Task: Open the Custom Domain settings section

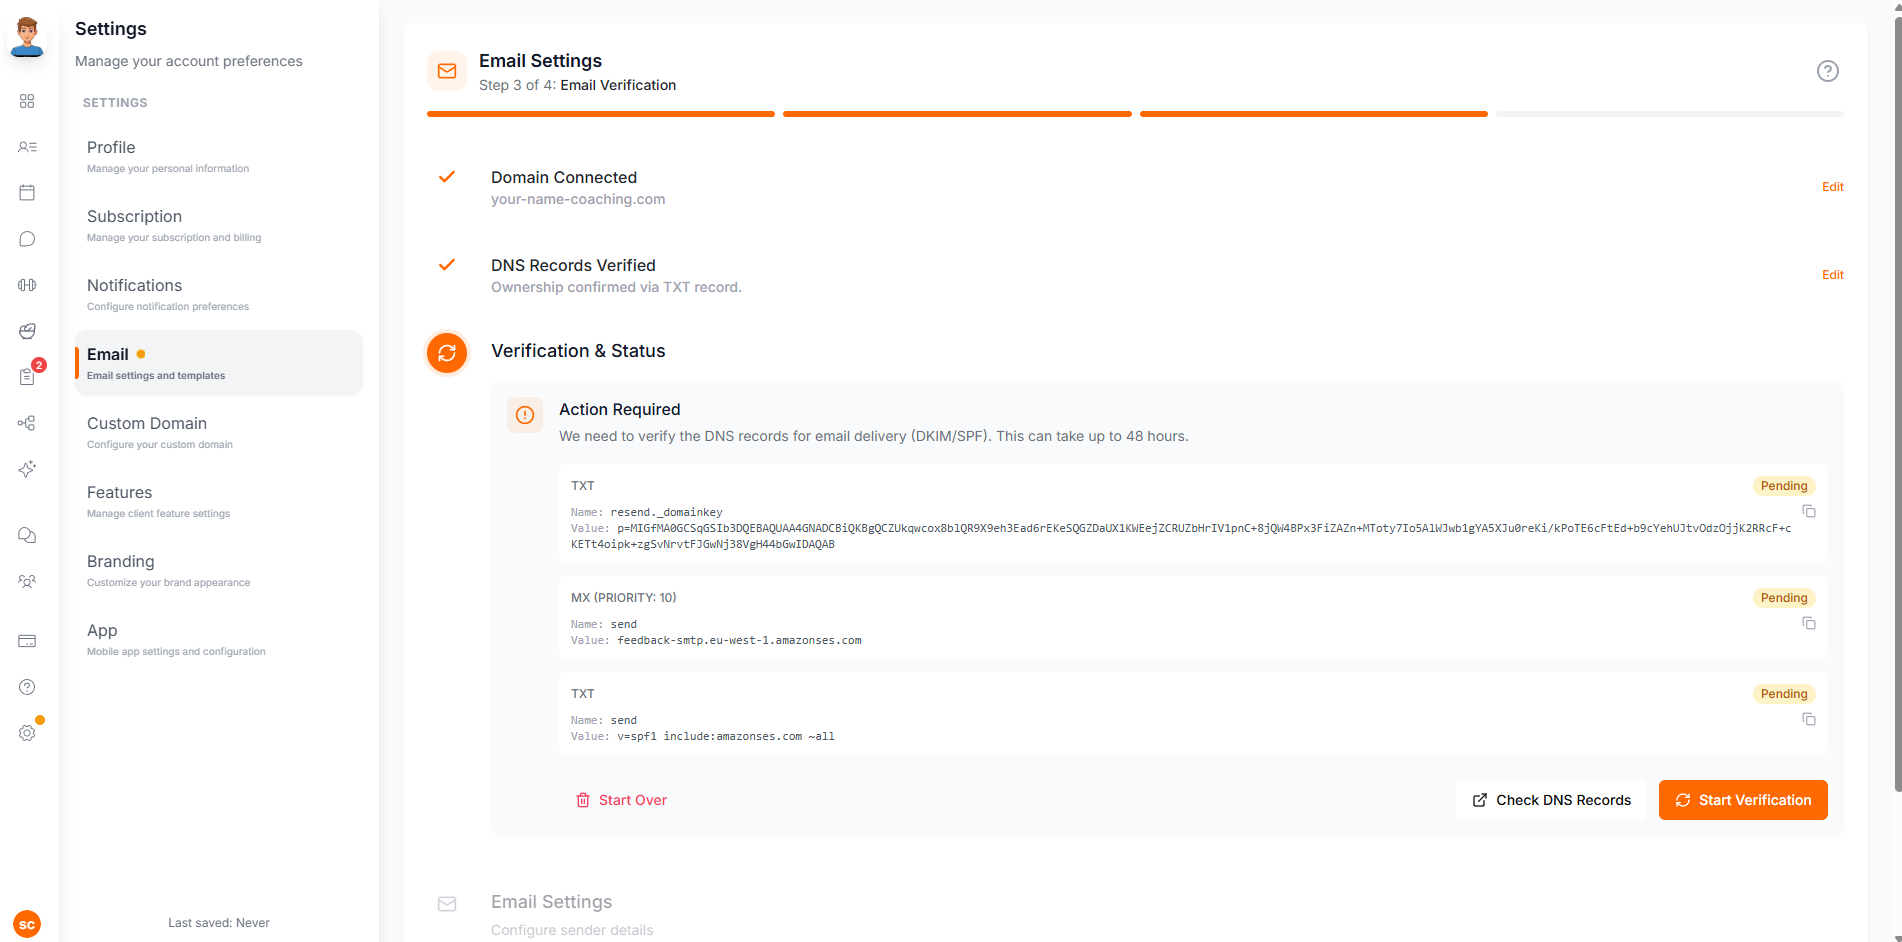Action: [x=146, y=423]
